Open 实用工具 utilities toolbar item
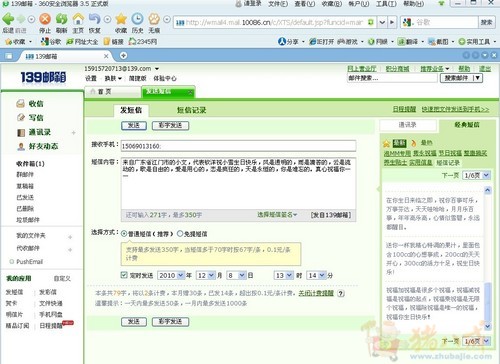500x364 pixels. [474, 42]
